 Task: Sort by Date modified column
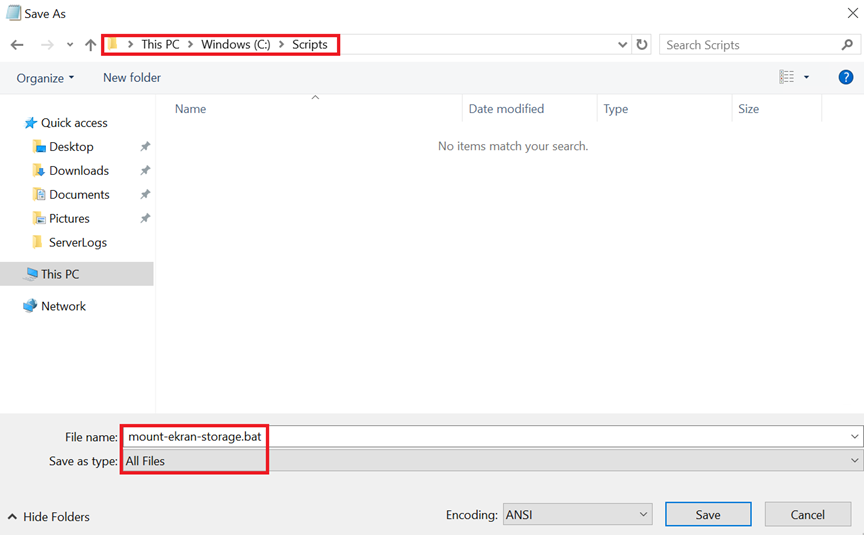click(506, 109)
